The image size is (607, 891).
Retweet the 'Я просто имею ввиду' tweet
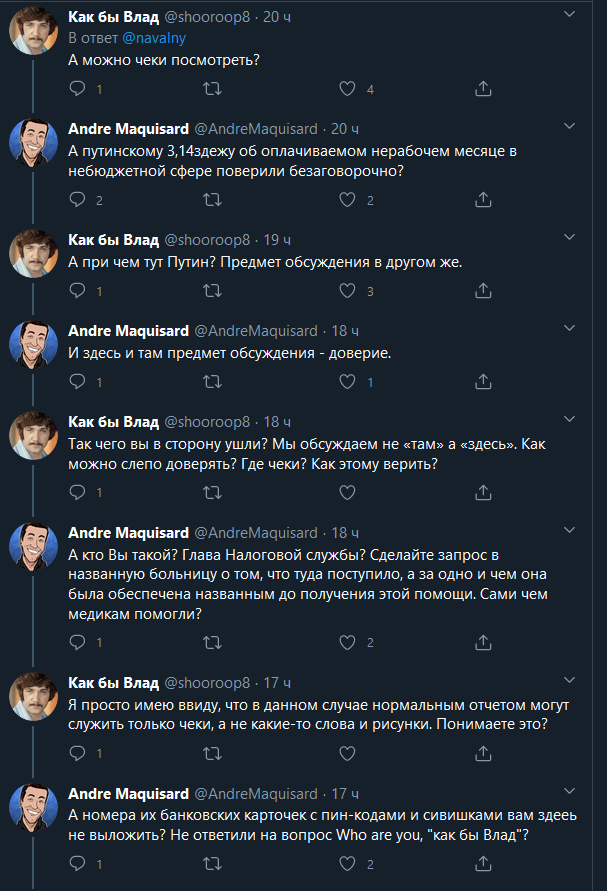212,753
